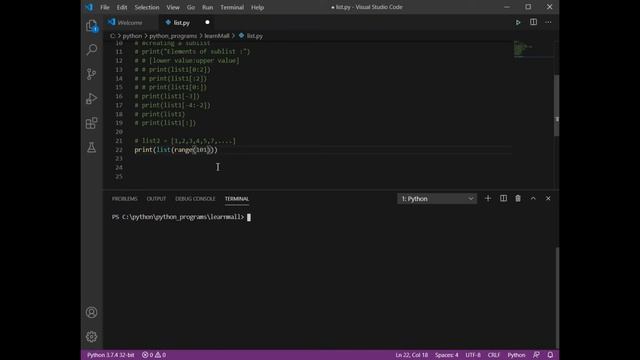The width and height of the screenshot is (640, 360).
Task: Click line 22 print(list(range(101))) code
Action: click(x=176, y=150)
